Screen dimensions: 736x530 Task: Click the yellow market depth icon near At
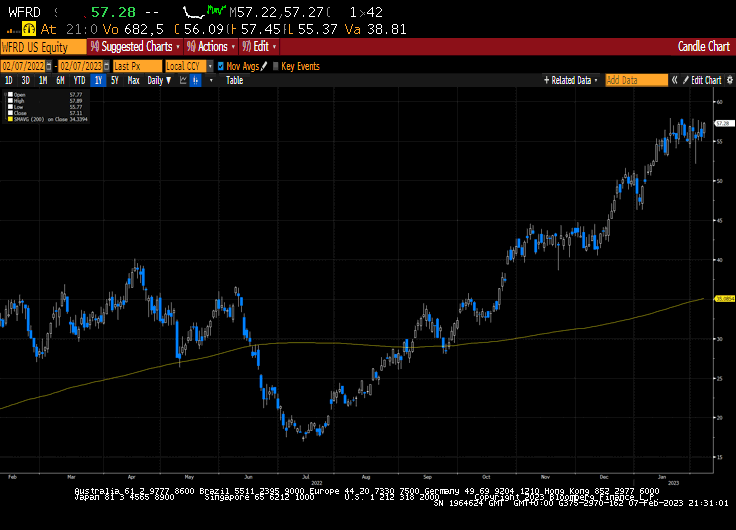tap(29, 29)
